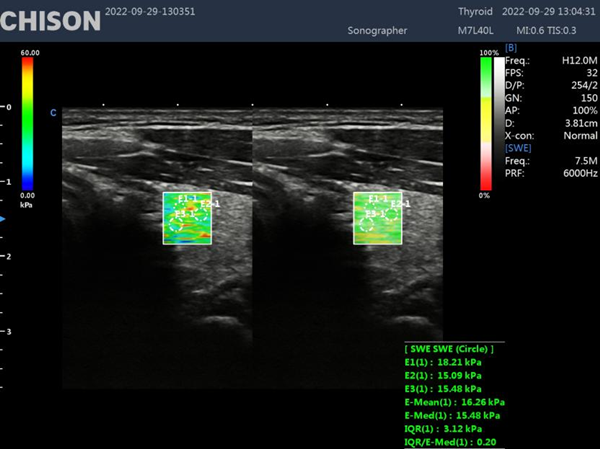Click the [B] mode header
Screen dimensions: 600x449
point(511,48)
